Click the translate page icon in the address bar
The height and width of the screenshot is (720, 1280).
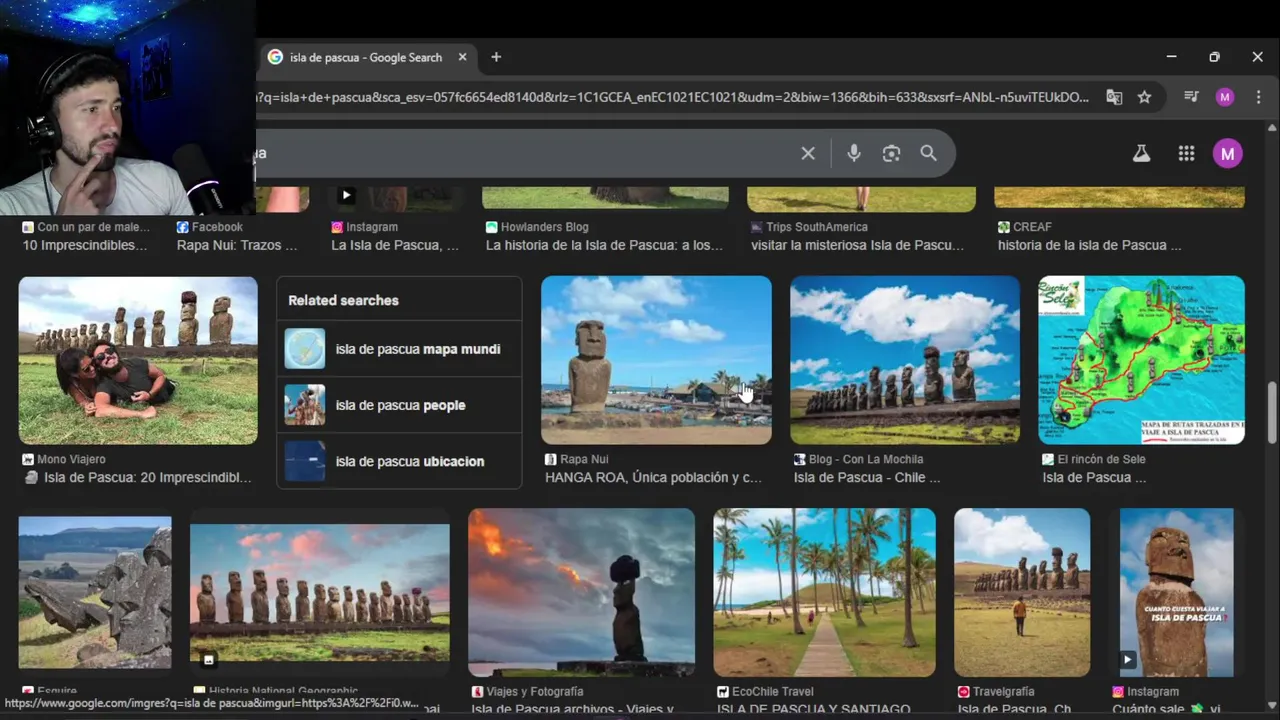(x=1114, y=97)
